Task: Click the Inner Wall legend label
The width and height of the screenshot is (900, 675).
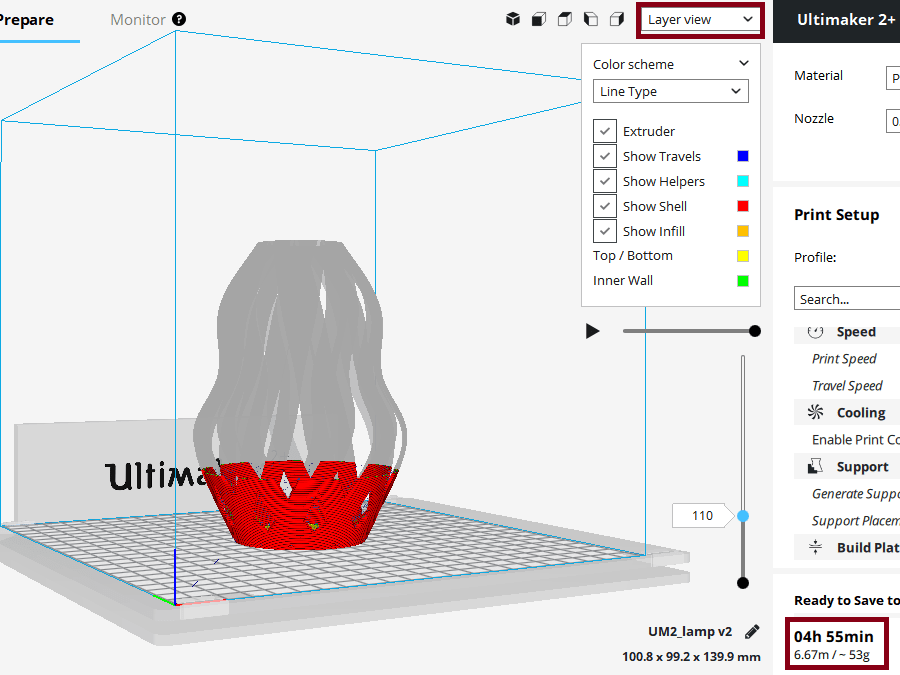Action: [623, 281]
